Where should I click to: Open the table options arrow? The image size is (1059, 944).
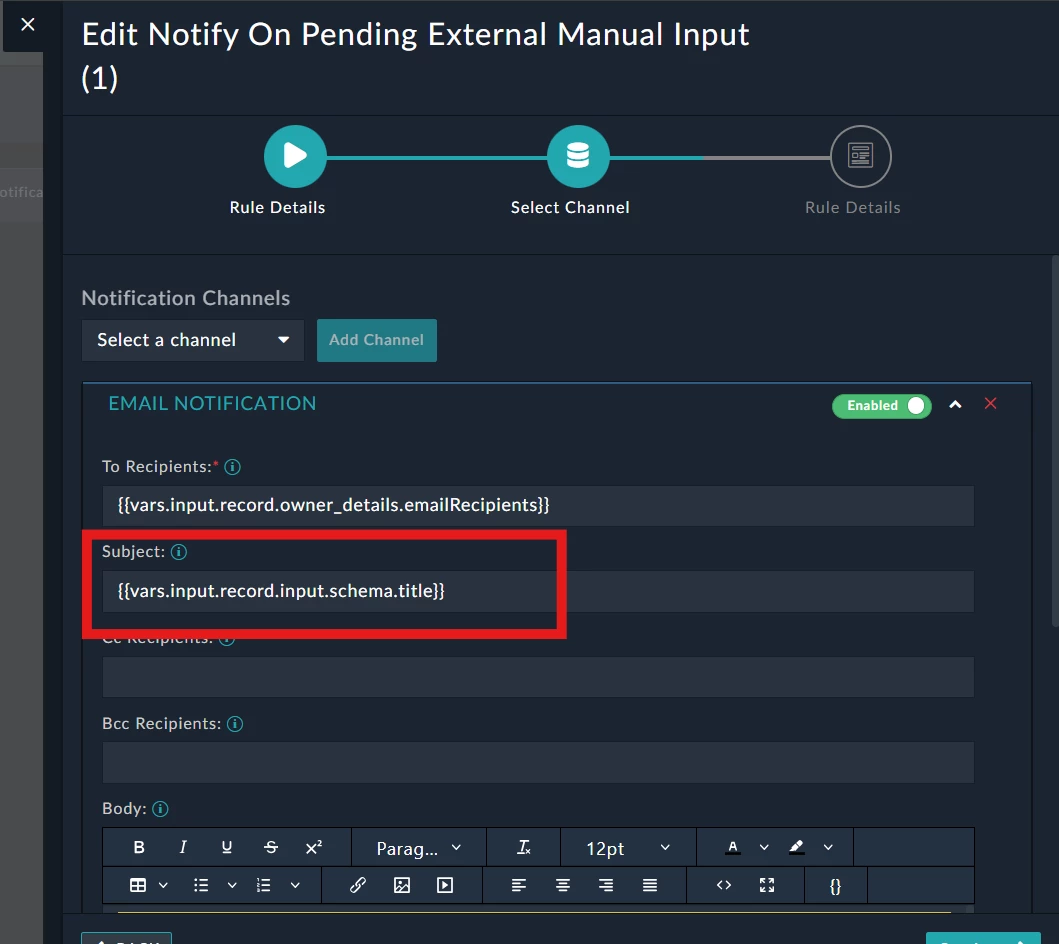[x=163, y=885]
